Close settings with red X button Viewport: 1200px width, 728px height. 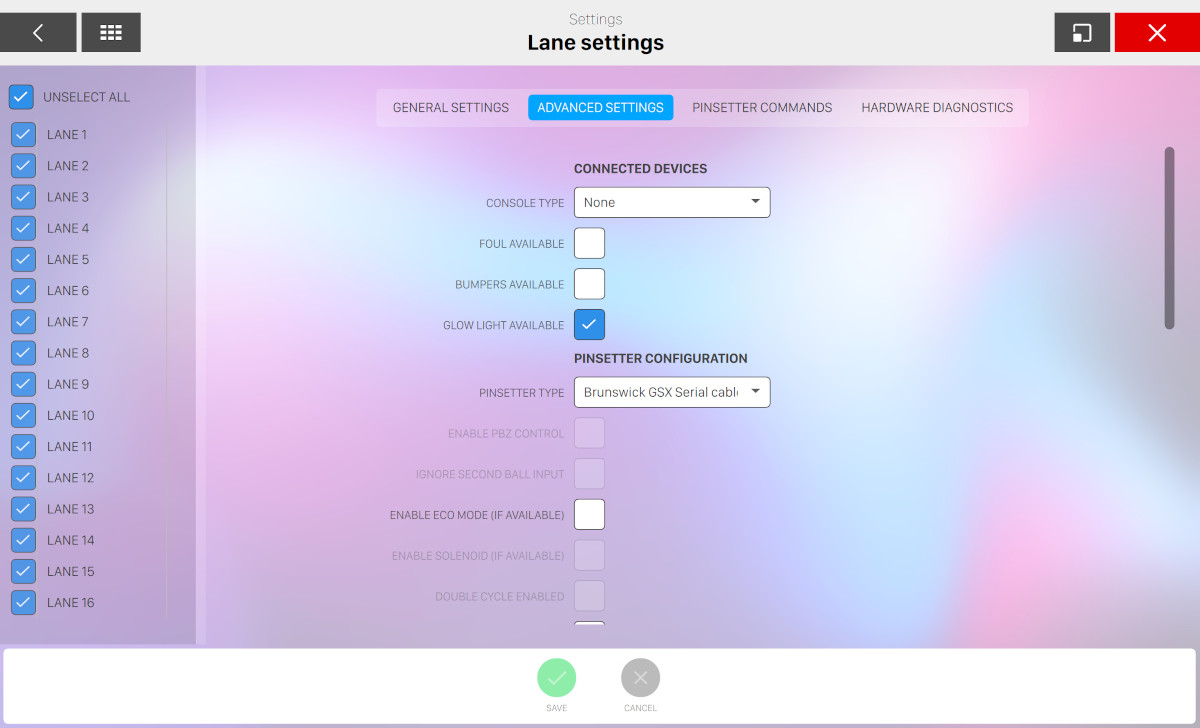coord(1157,33)
